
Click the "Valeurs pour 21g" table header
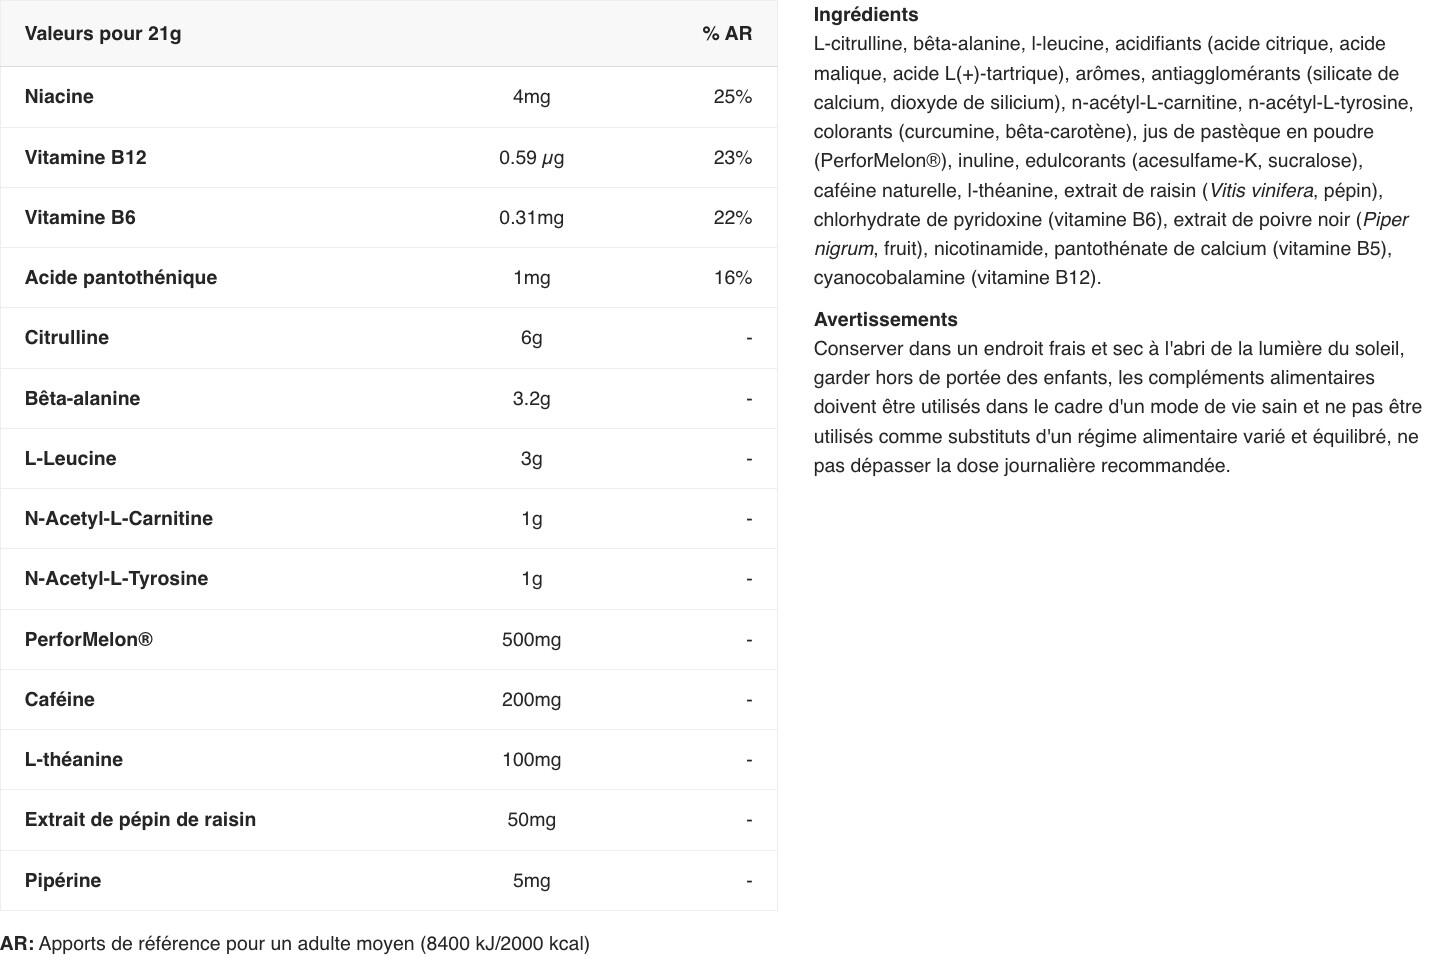tap(103, 34)
